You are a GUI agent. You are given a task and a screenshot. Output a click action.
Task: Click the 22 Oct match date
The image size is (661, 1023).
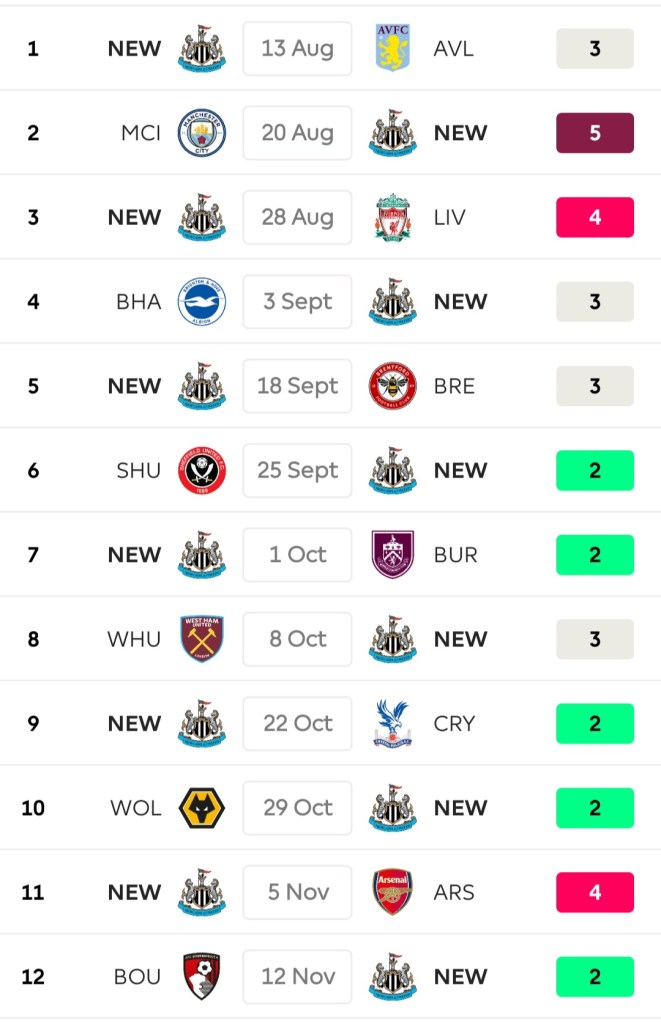[297, 723]
